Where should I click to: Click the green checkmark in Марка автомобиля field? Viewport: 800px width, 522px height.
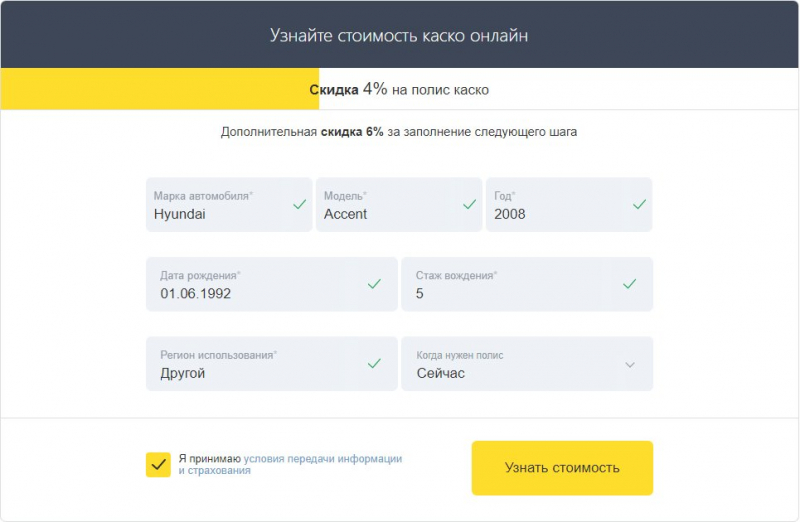tap(299, 204)
